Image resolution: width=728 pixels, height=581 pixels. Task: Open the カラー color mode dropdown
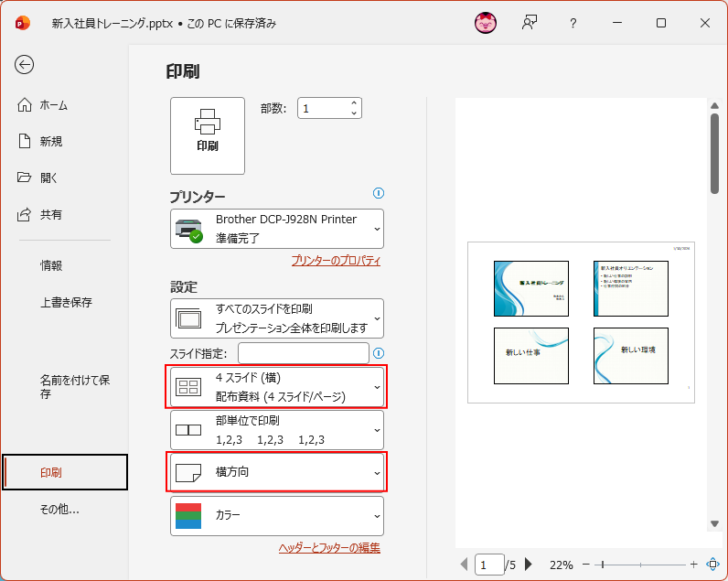click(277, 516)
